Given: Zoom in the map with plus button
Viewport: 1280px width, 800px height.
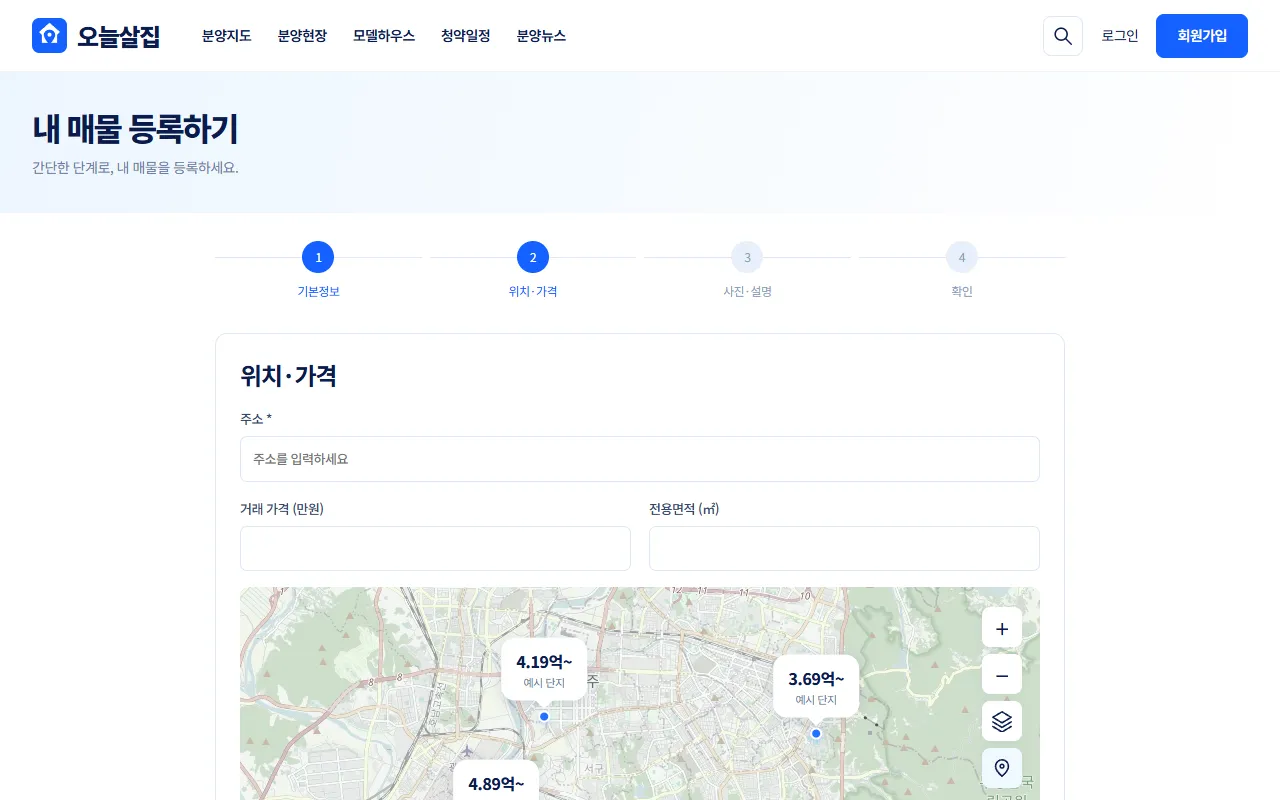Looking at the screenshot, I should tap(1002, 628).
